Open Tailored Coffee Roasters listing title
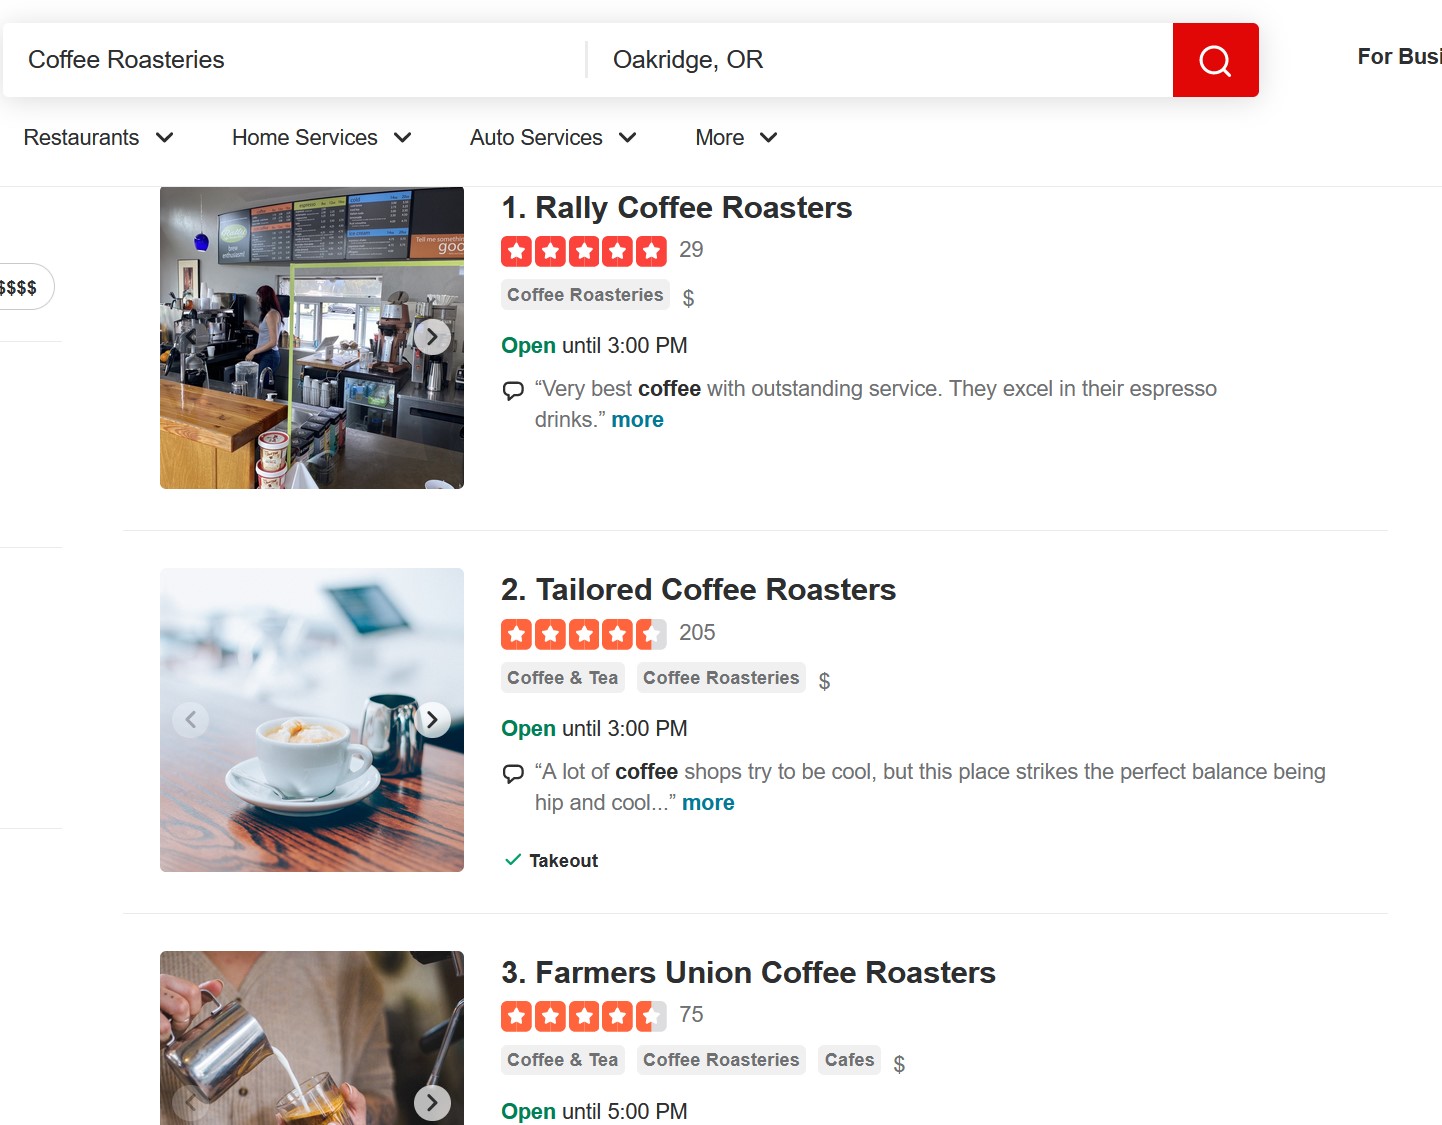Screen dimensions: 1442x1125 pos(715,590)
